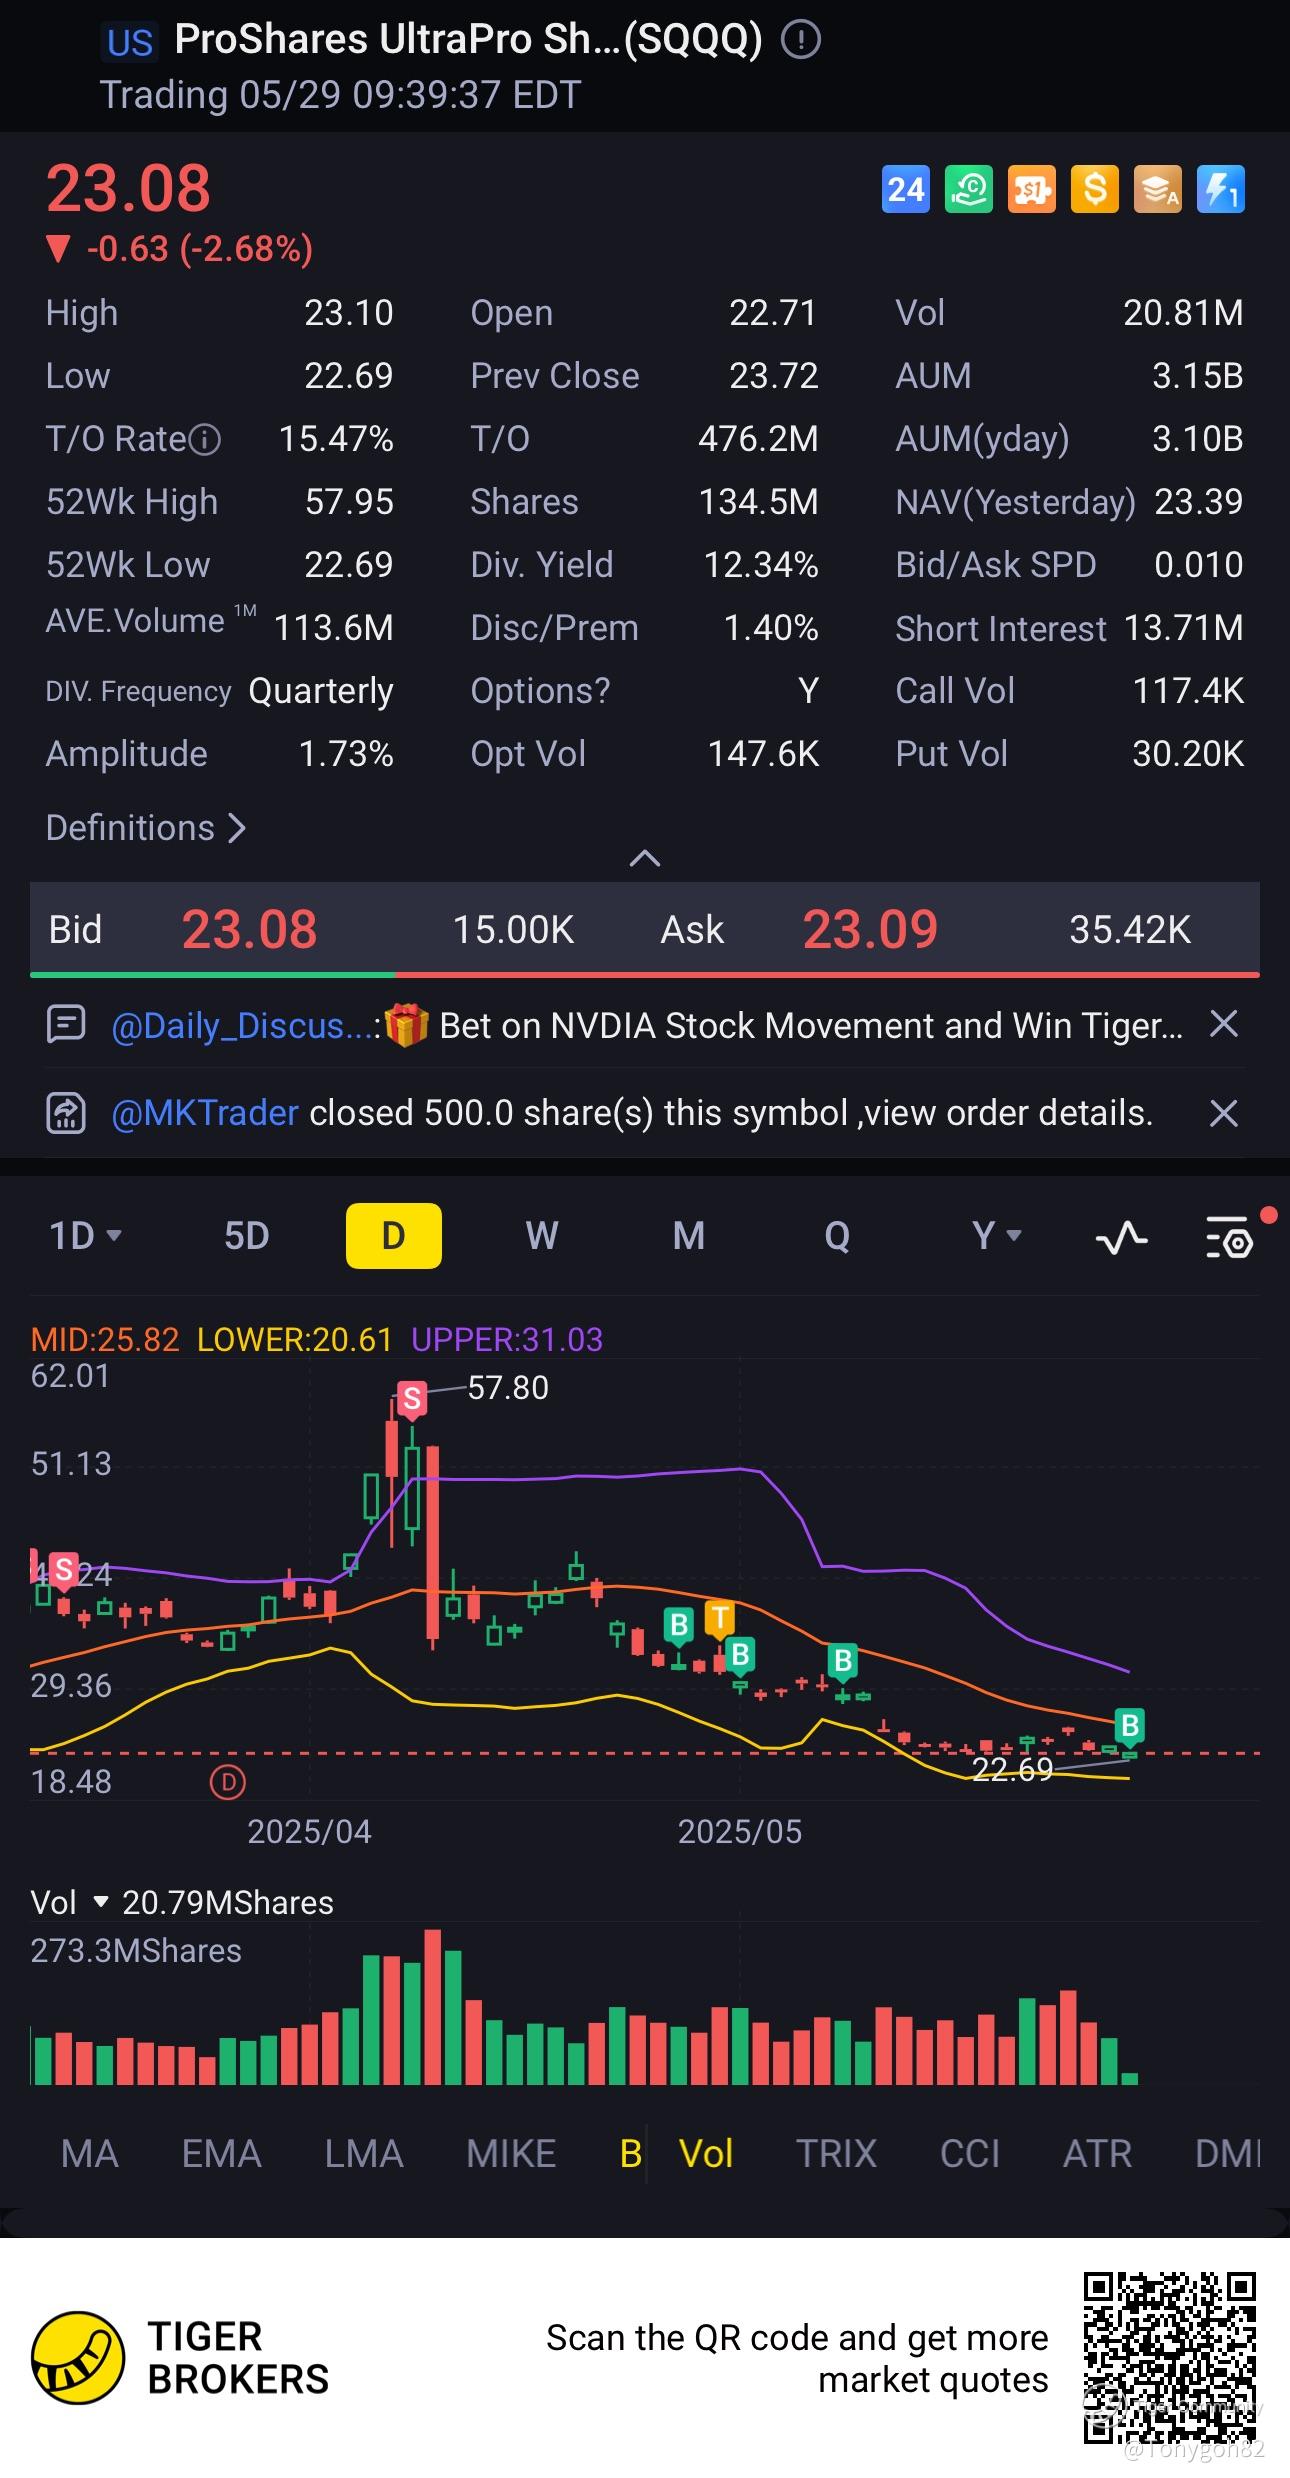Tap the 22.69 low price label on chart

(x=1013, y=1769)
